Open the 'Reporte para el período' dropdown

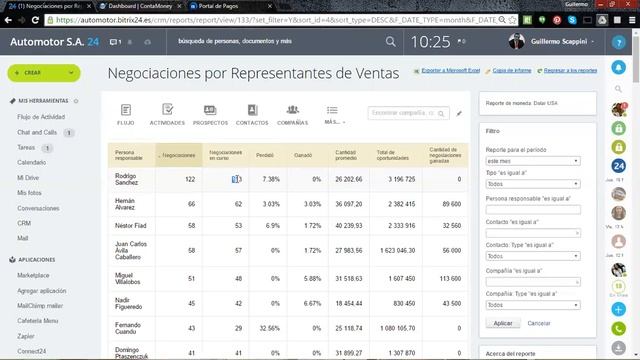[x=533, y=161]
